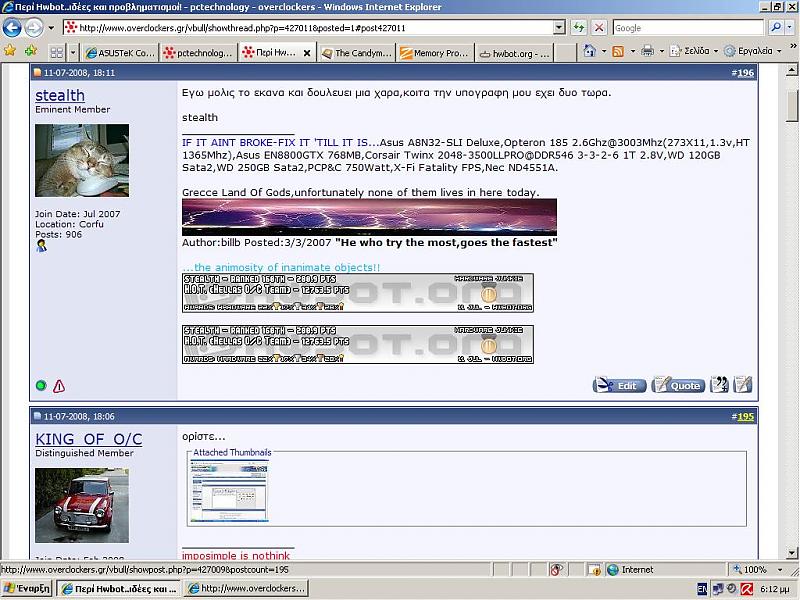Switch to the hwbot.org tab
Screen dimensions: 800x600
(x=514, y=53)
